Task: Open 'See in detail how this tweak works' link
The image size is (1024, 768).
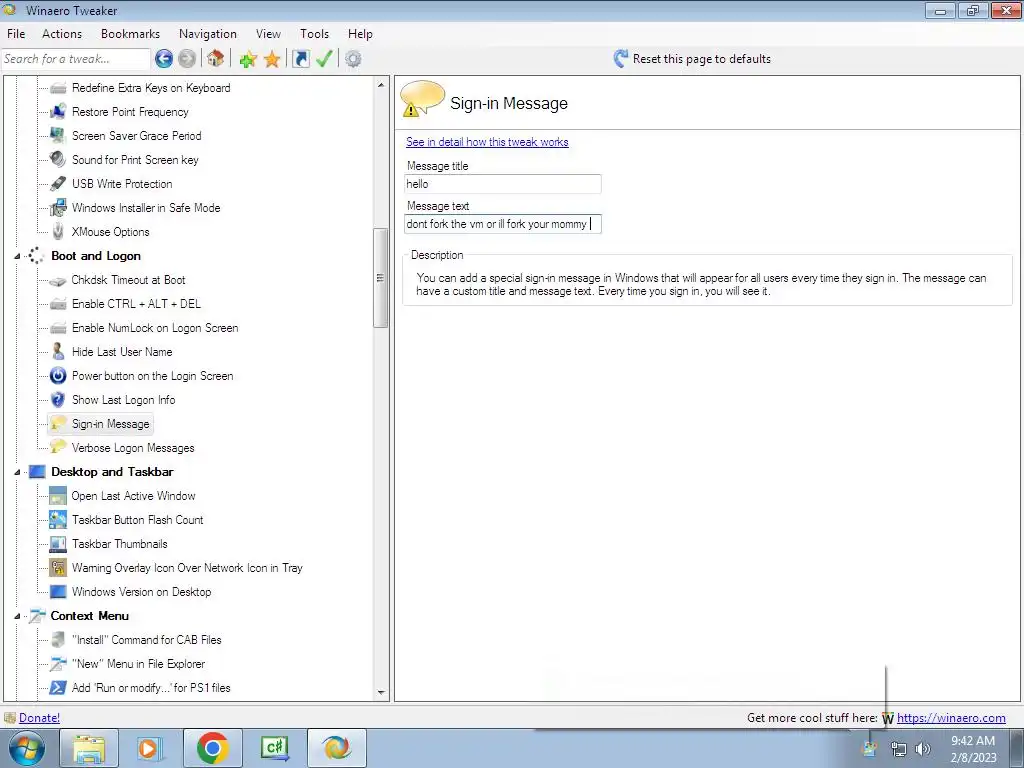Action: click(487, 142)
